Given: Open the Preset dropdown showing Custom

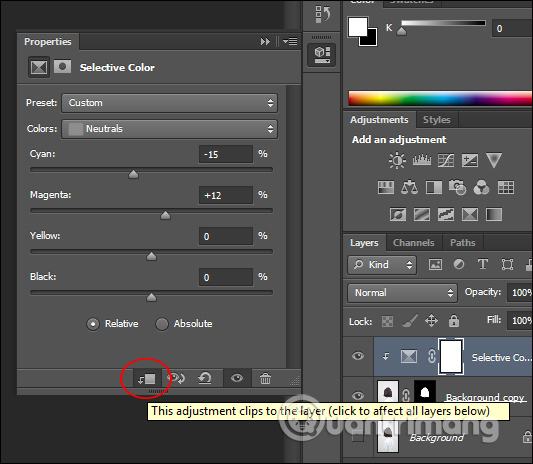Looking at the screenshot, I should [169, 103].
